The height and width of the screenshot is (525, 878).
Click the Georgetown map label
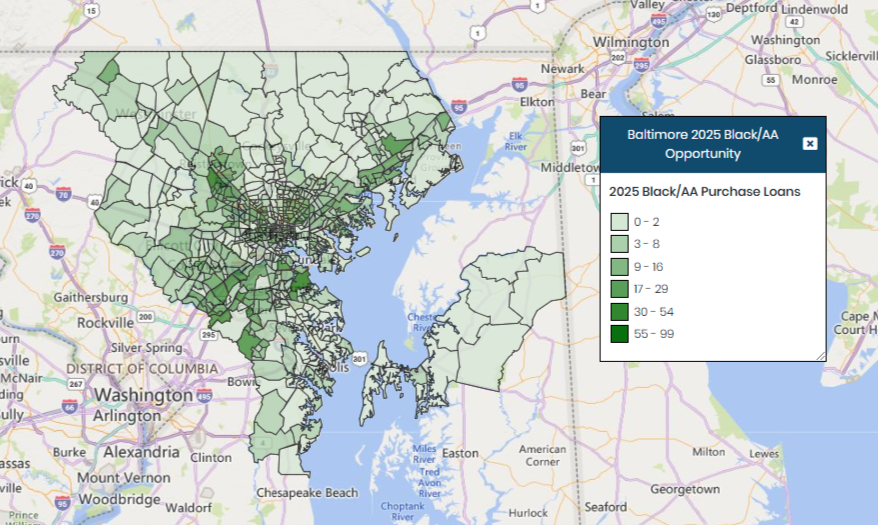click(685, 489)
